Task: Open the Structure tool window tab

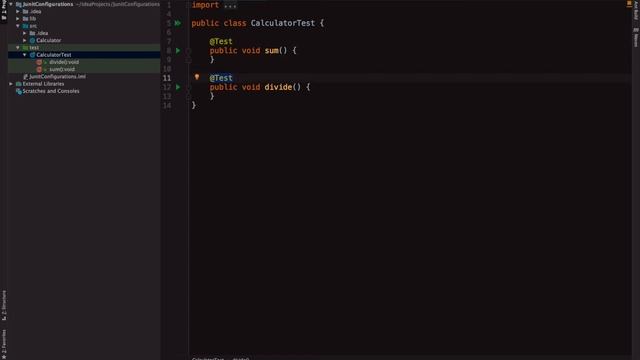Action: [x=4, y=305]
